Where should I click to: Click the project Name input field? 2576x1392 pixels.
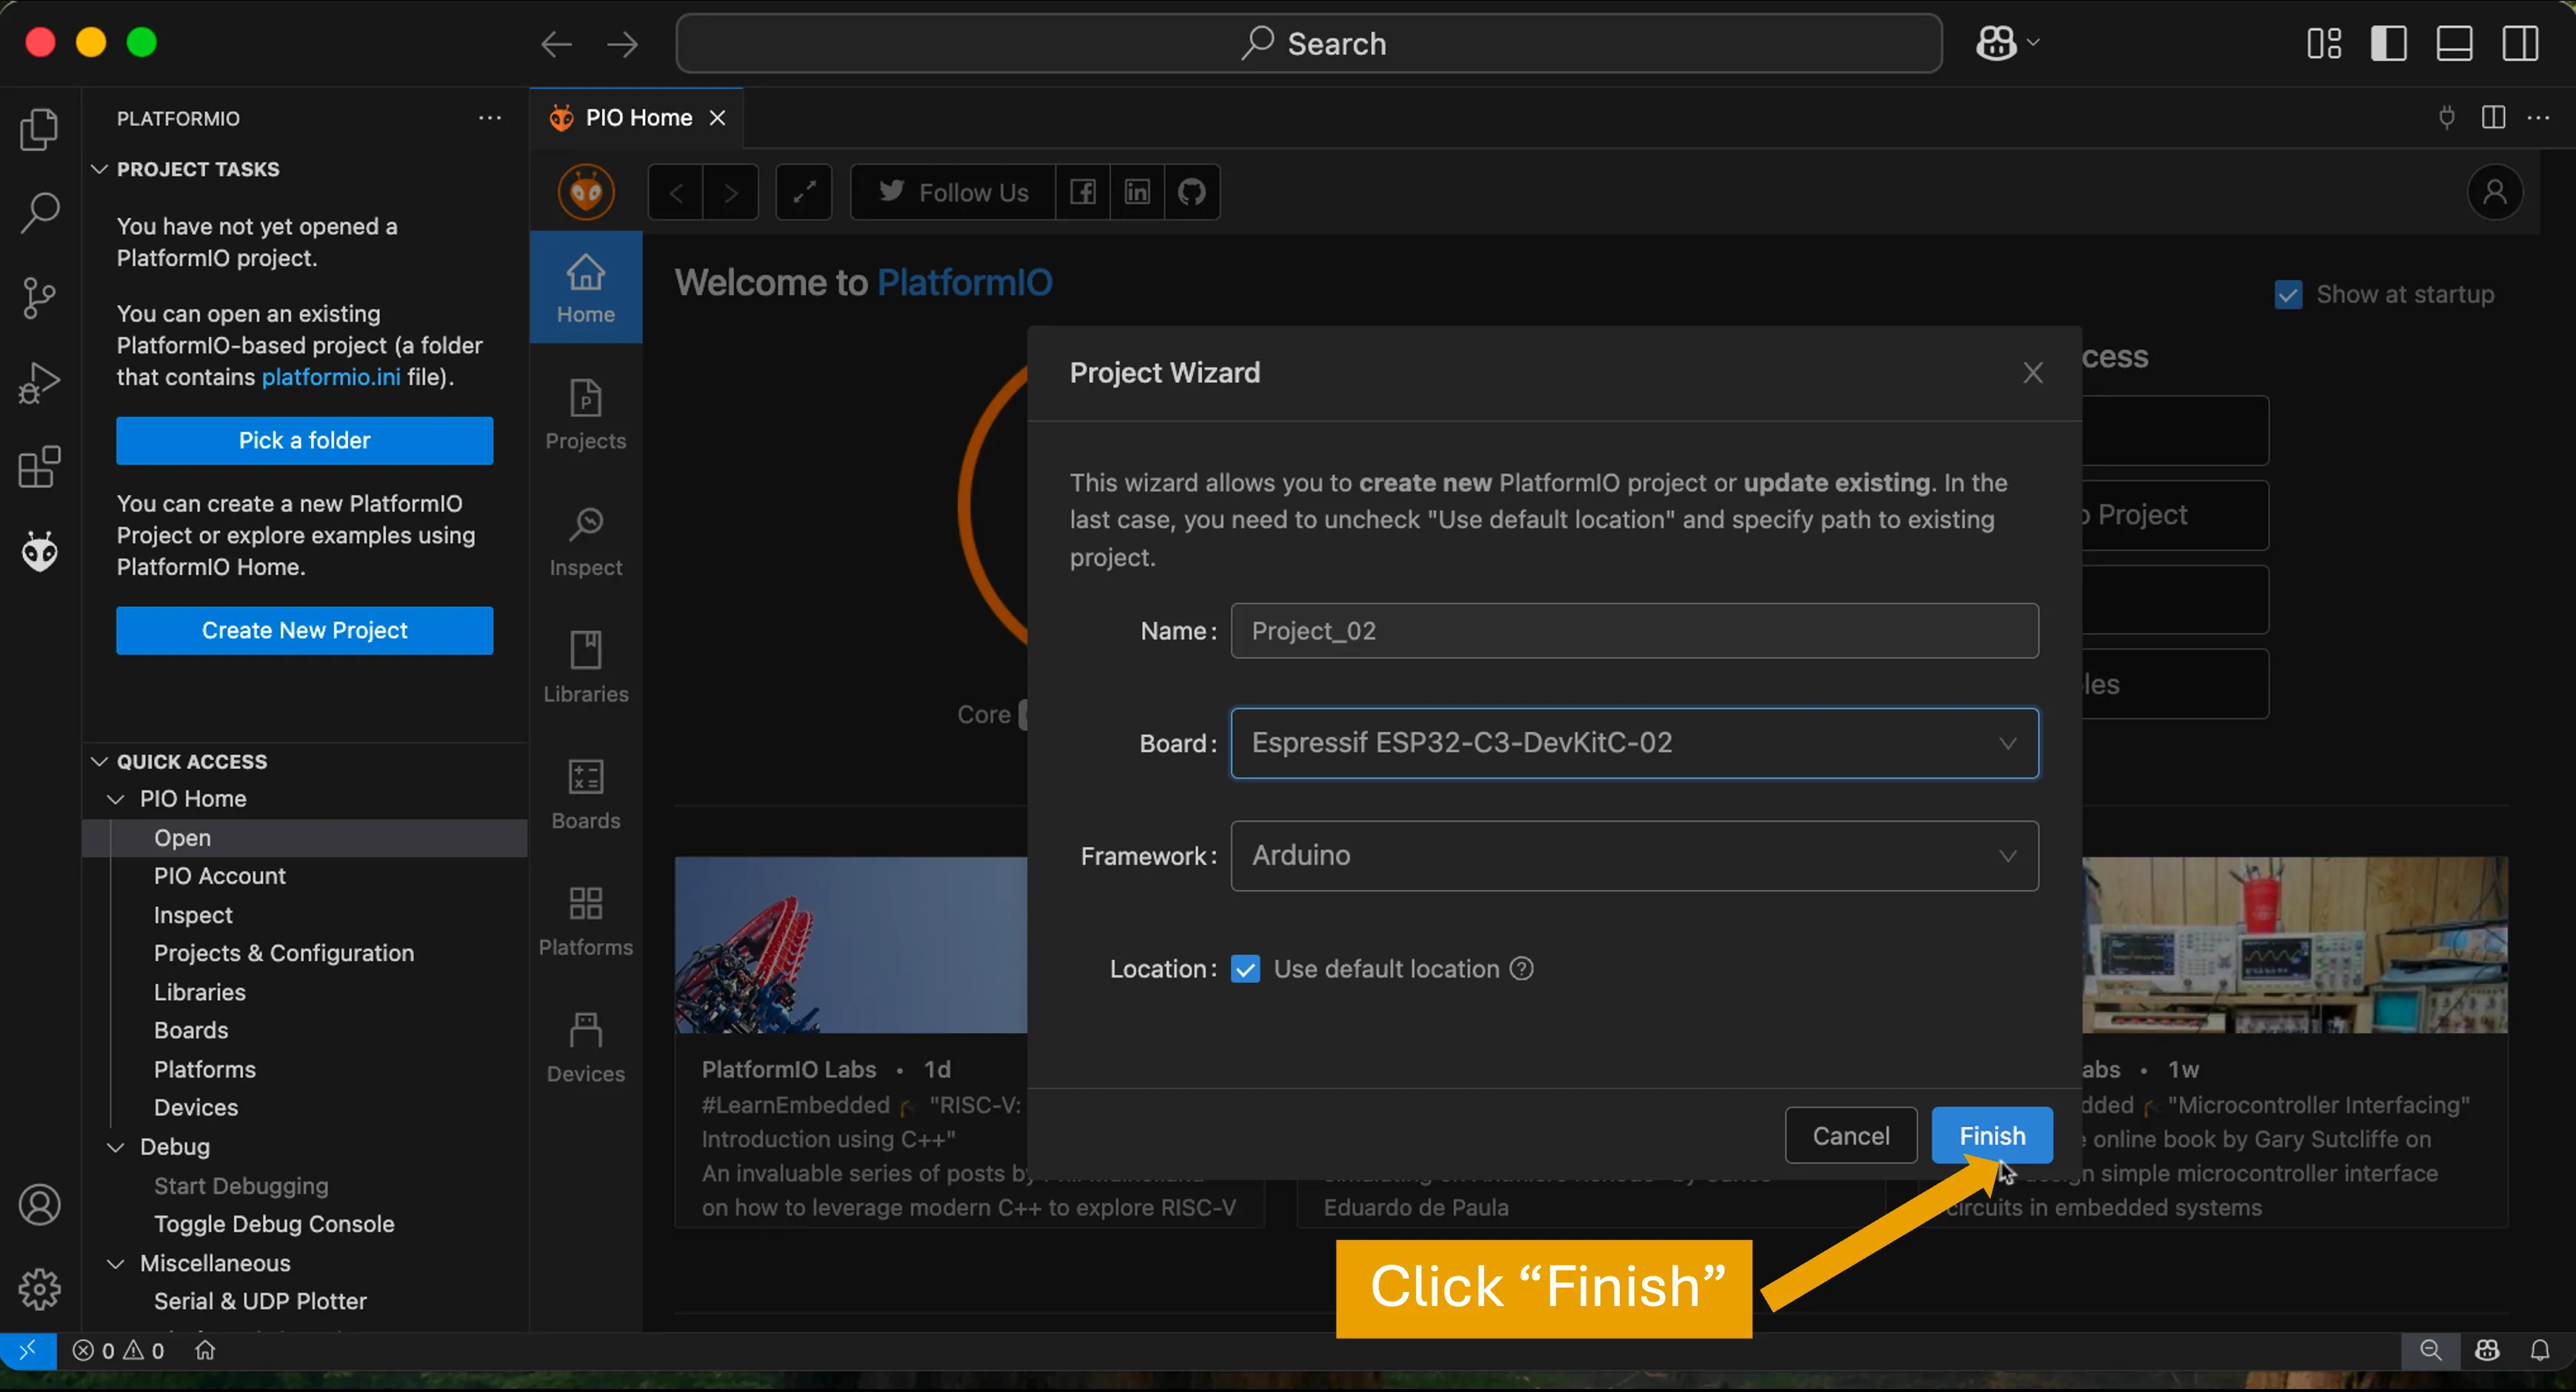coord(1634,631)
